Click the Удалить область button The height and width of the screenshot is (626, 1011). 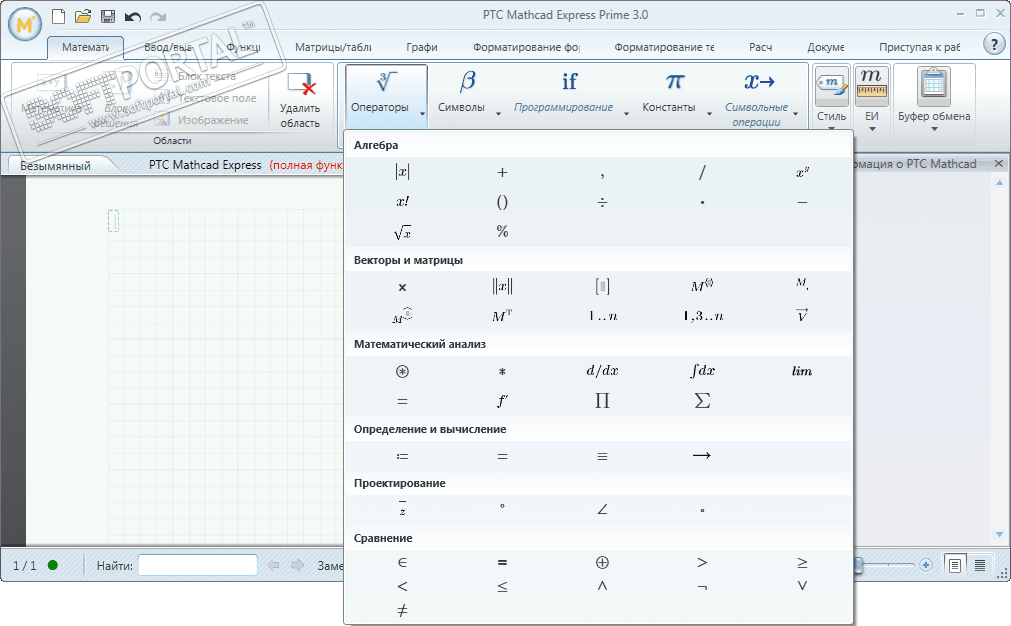[x=300, y=100]
